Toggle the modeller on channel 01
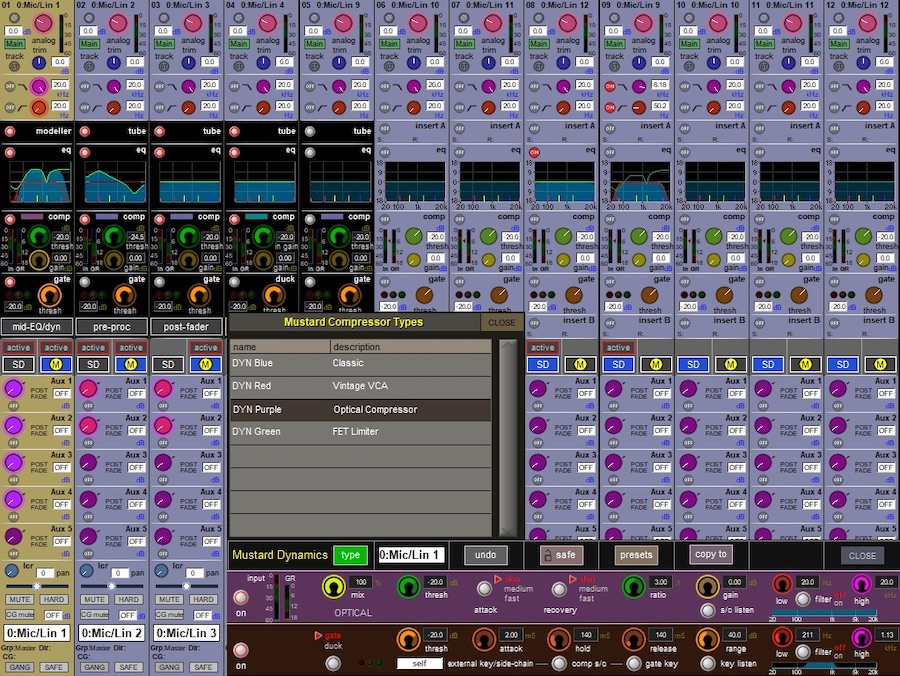This screenshot has height=676, width=900. point(10,131)
